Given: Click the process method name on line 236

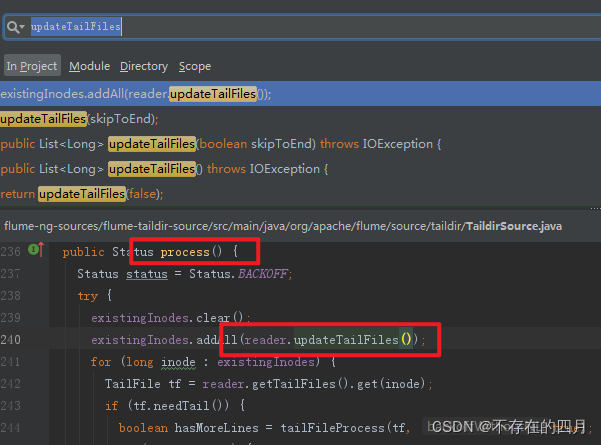Looking at the screenshot, I should [x=185, y=252].
